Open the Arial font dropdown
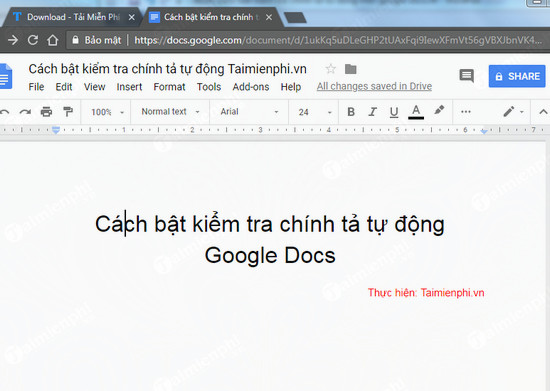This screenshot has height=391, width=550. click(x=249, y=112)
